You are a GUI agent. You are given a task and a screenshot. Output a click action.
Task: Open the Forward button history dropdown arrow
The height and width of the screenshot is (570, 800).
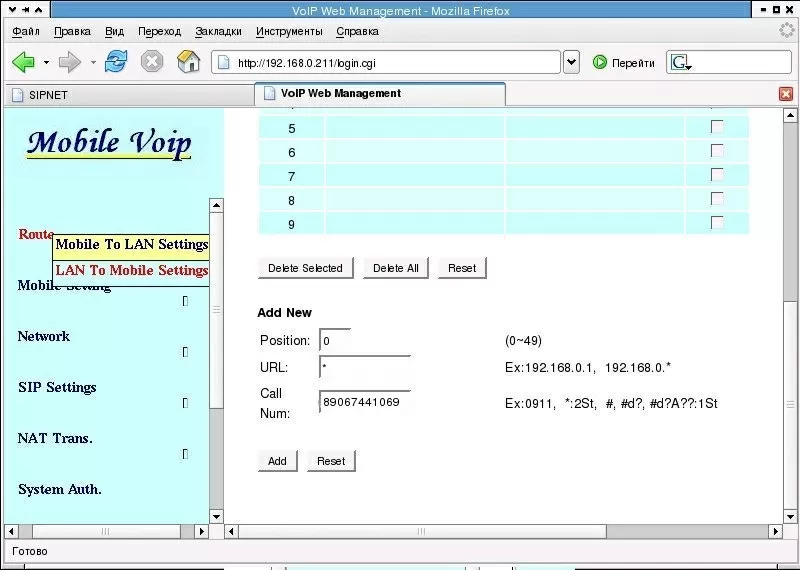click(x=93, y=62)
